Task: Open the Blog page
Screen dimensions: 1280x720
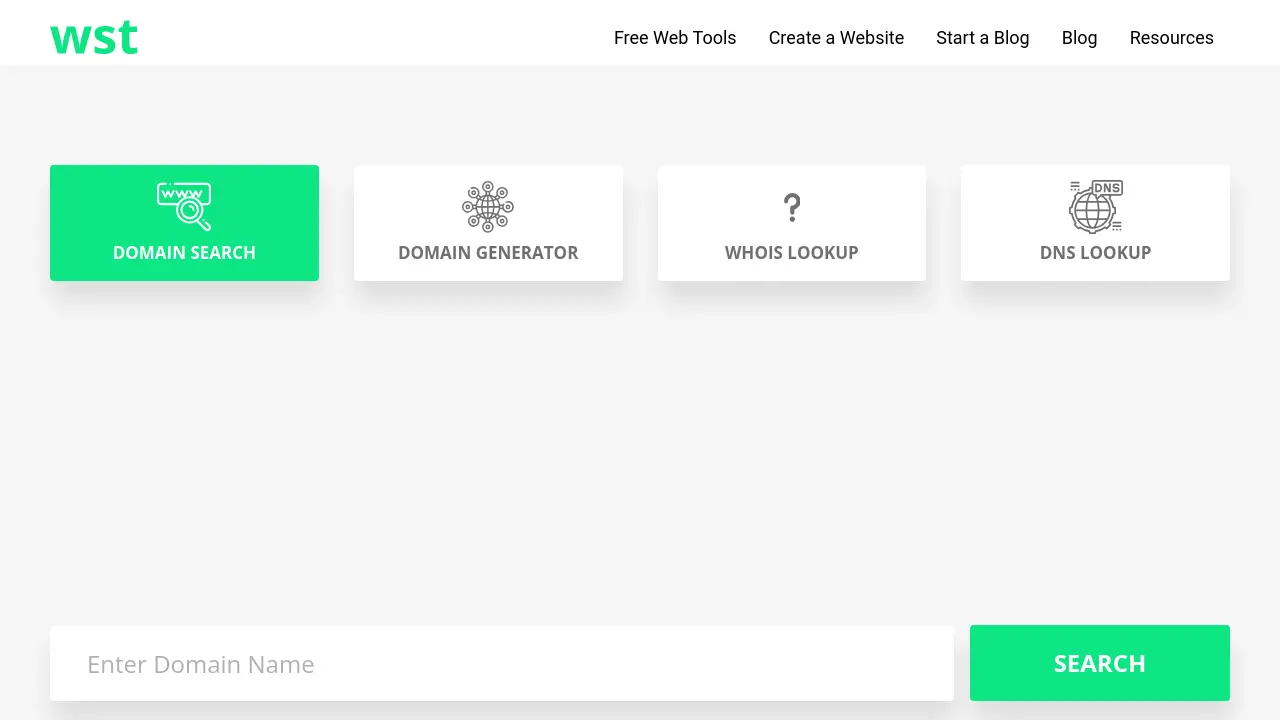Action: 1079,38
